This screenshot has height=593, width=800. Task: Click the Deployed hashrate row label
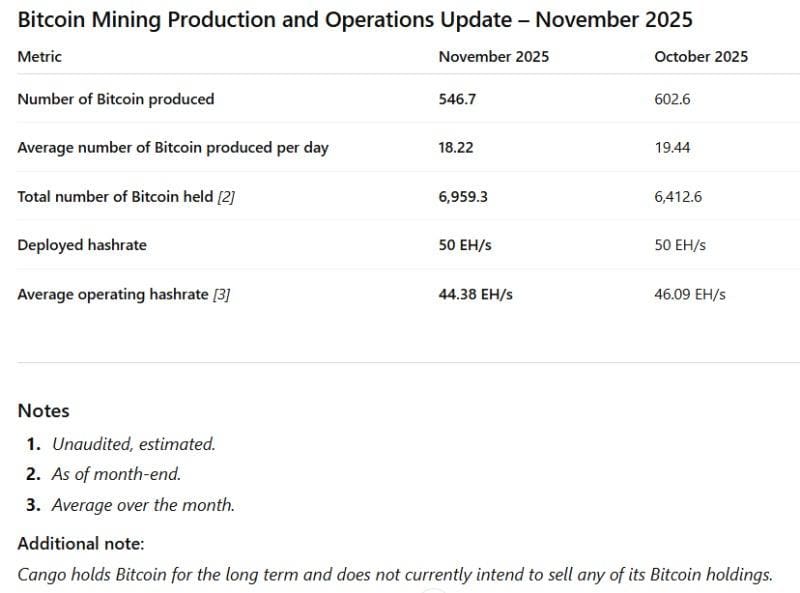click(81, 245)
